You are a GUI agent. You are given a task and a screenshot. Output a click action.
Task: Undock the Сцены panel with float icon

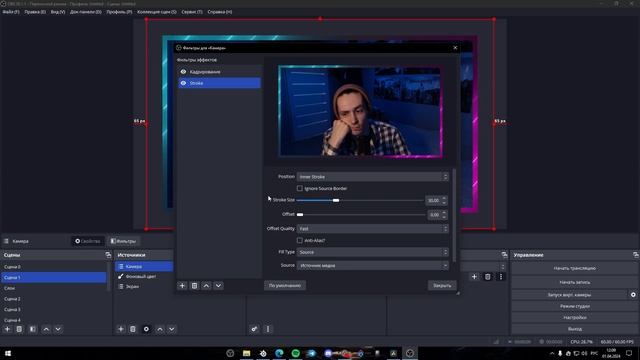point(108,255)
